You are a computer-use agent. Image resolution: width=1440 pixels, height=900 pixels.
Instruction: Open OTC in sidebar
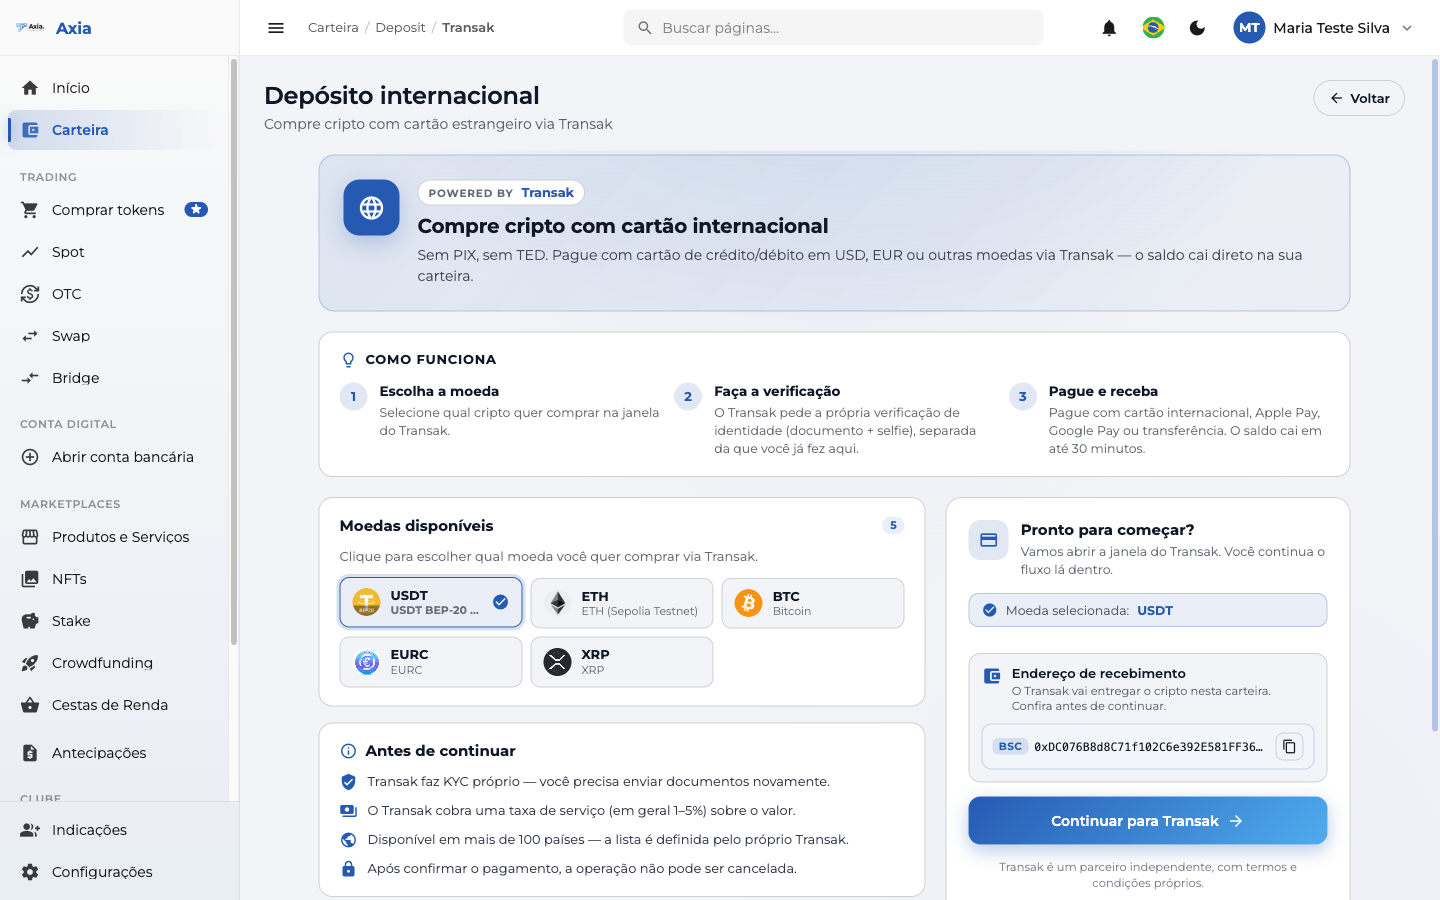point(110,294)
